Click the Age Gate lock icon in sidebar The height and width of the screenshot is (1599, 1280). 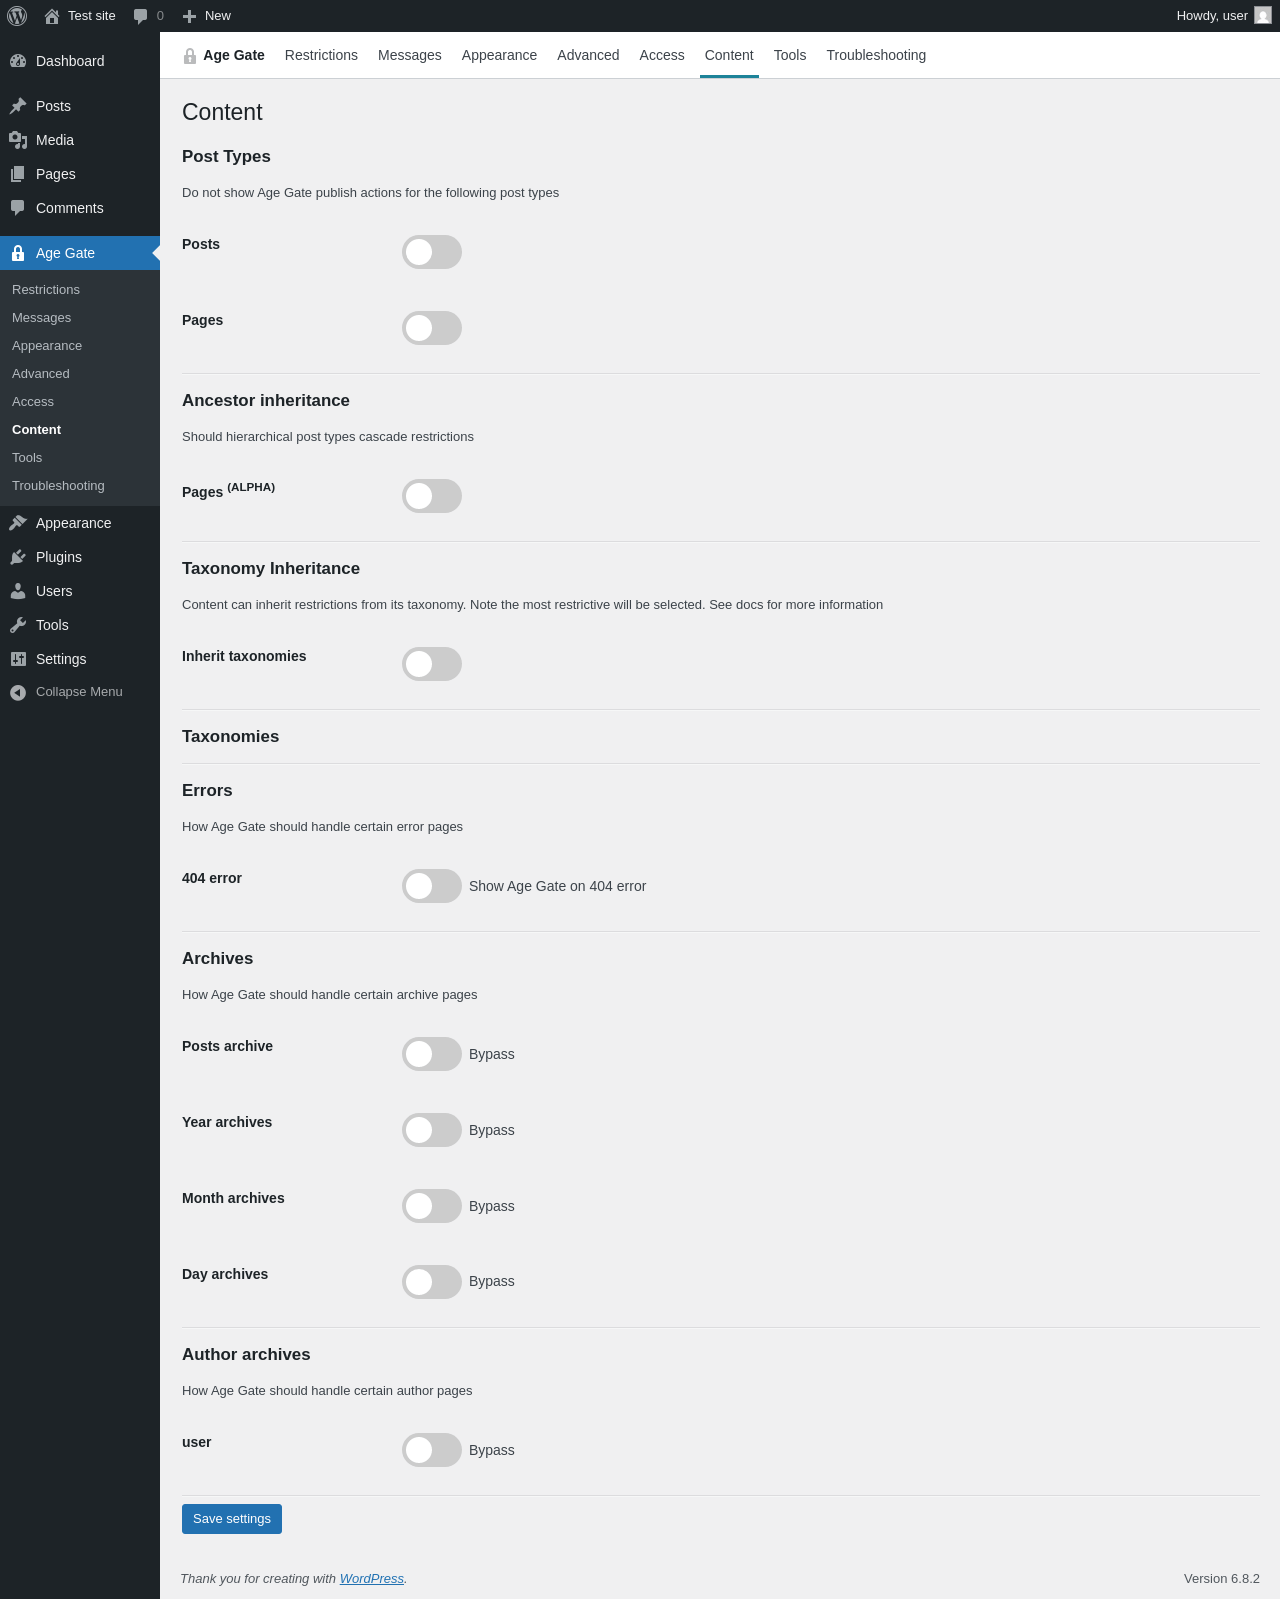tap(18, 253)
